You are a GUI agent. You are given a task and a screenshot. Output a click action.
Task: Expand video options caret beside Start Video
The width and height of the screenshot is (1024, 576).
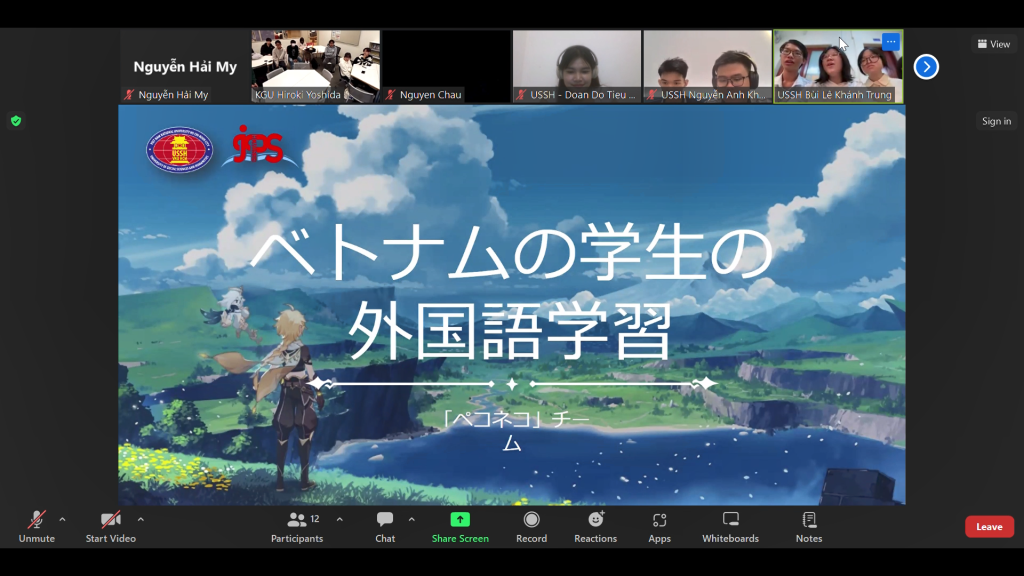point(140,520)
